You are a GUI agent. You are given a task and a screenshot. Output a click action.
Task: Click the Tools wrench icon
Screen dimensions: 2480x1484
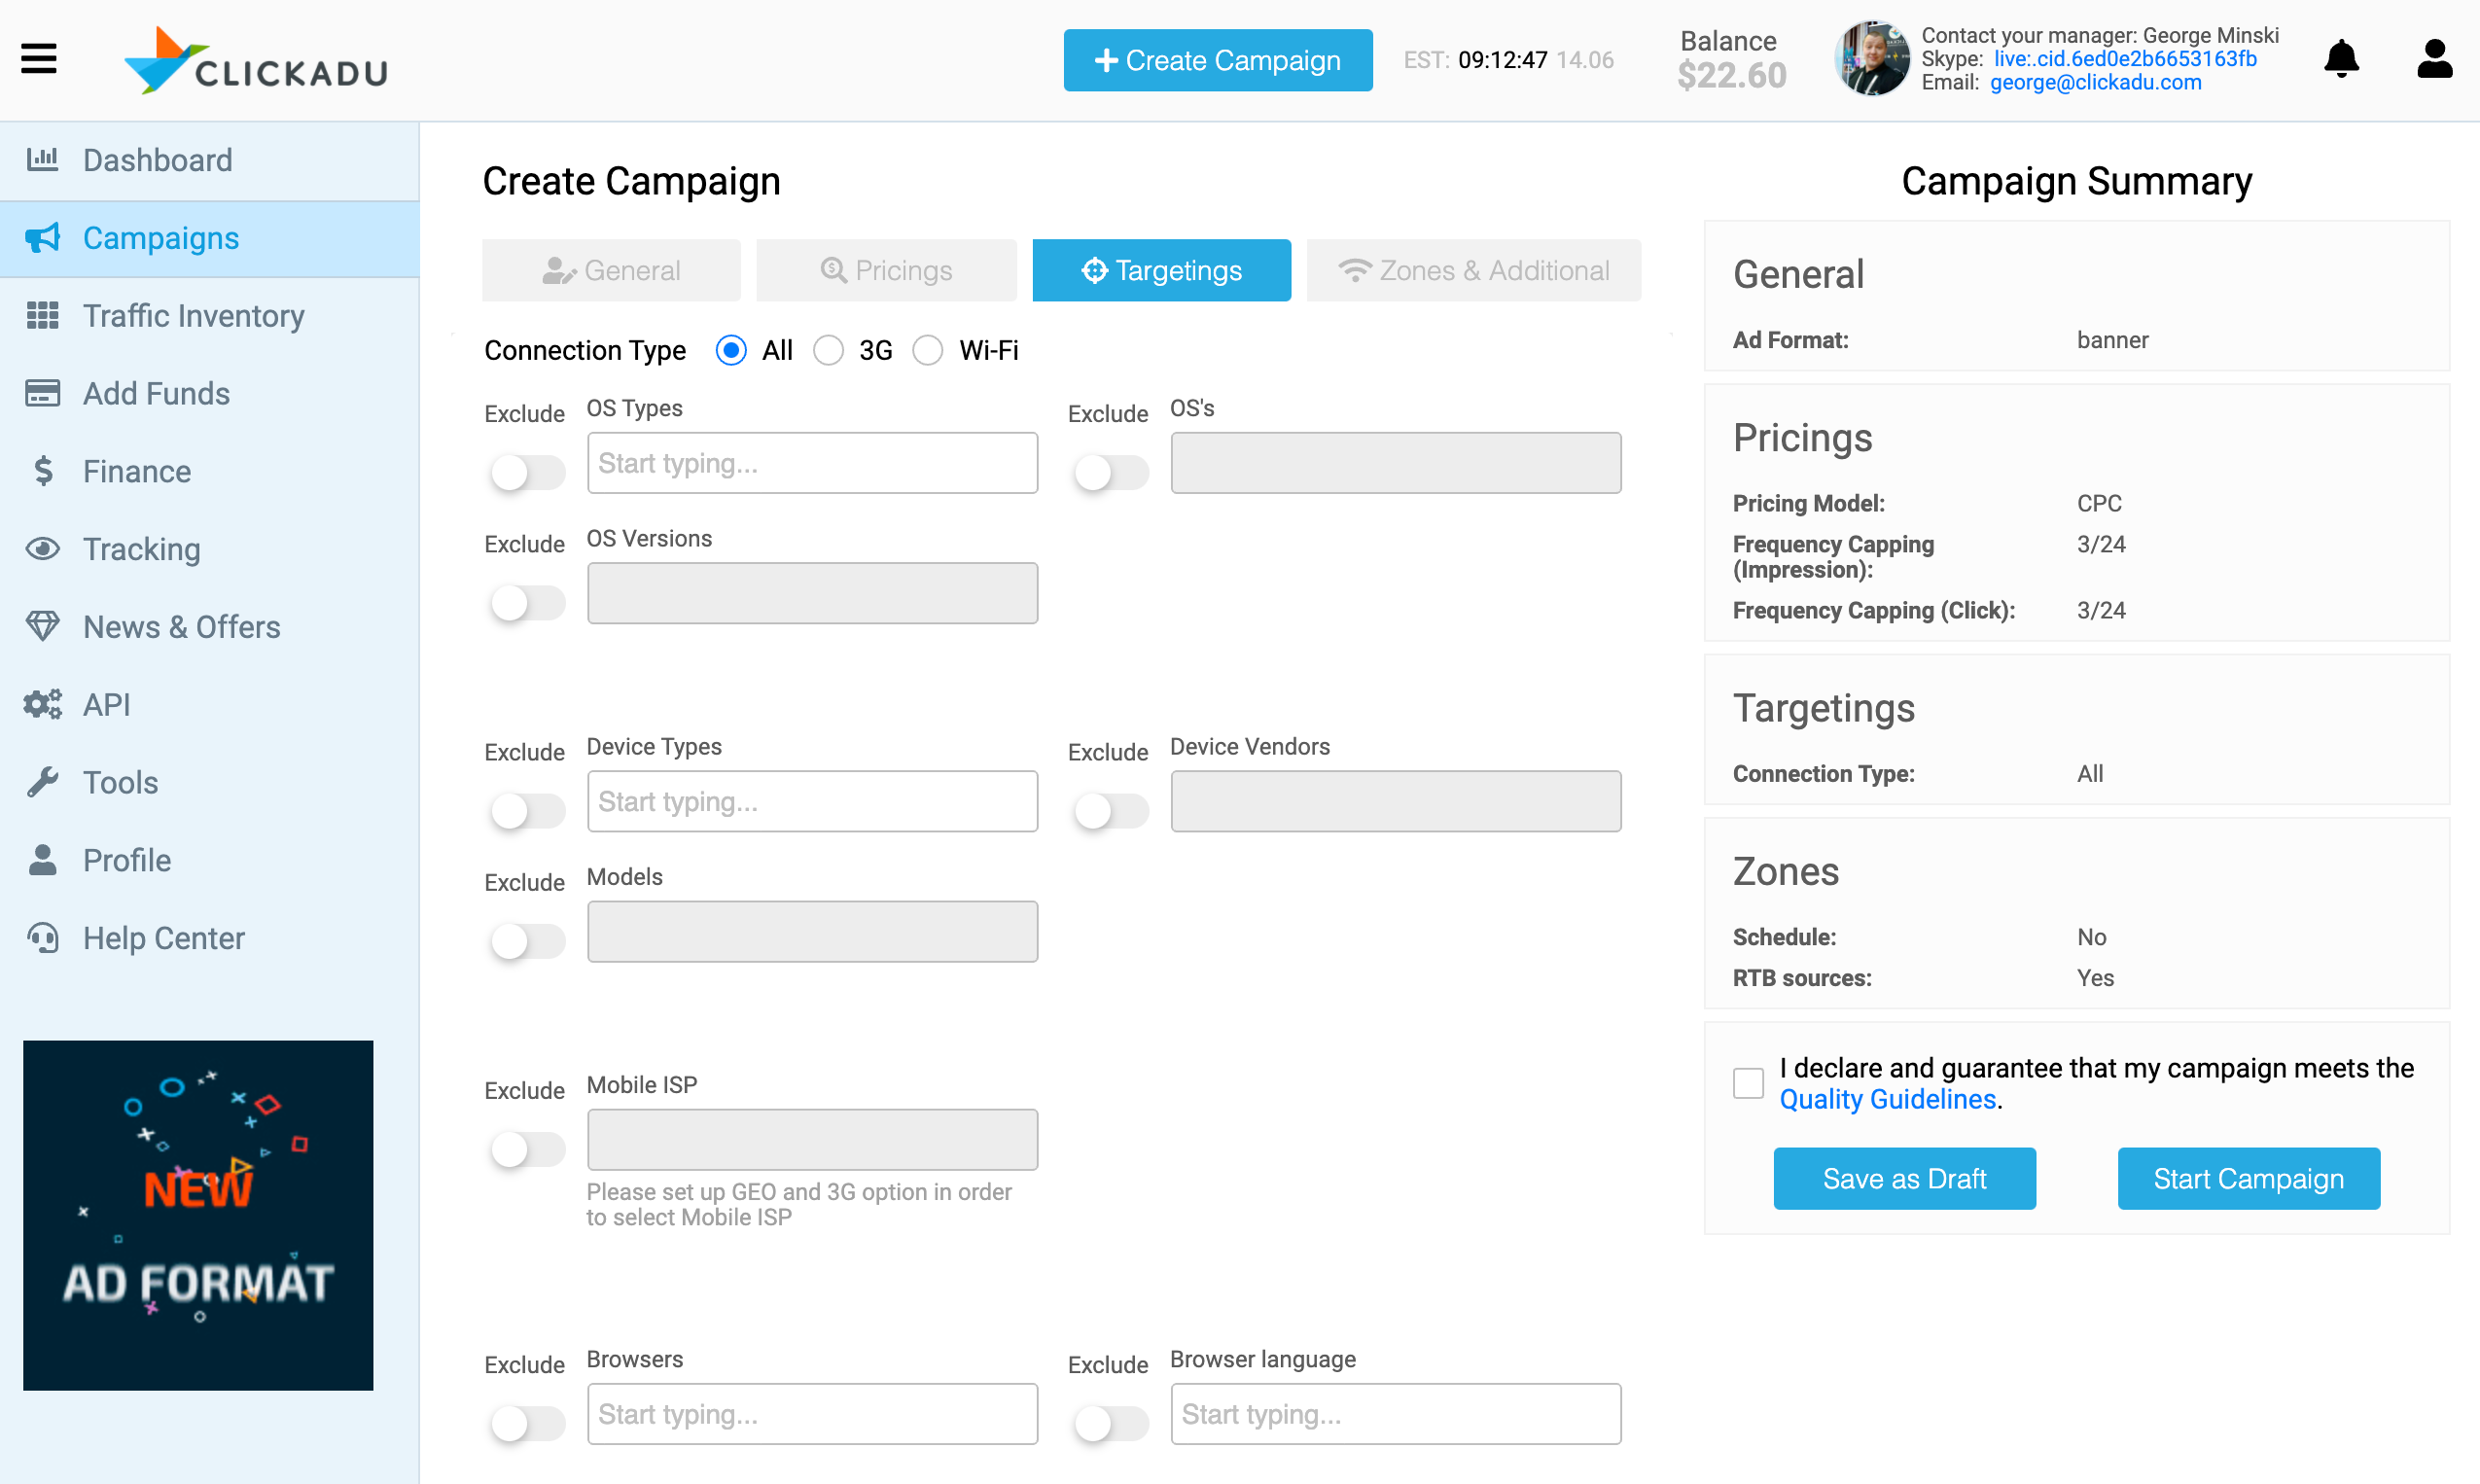click(x=42, y=782)
